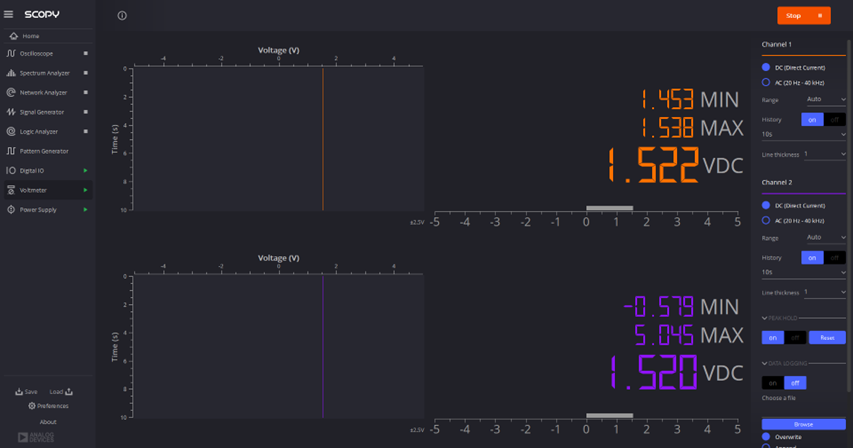Click the 1.522 VDC reading
The height and width of the screenshot is (448, 853).
point(675,165)
